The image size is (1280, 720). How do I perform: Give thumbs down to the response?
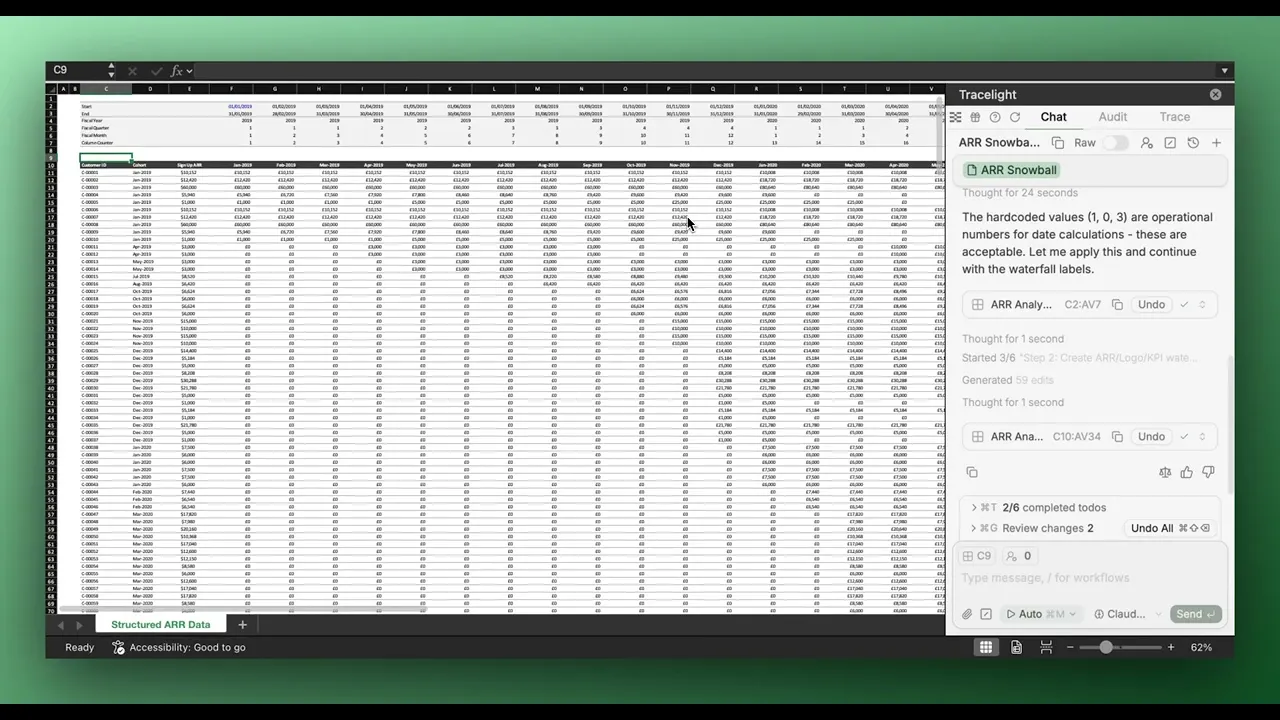point(1208,473)
